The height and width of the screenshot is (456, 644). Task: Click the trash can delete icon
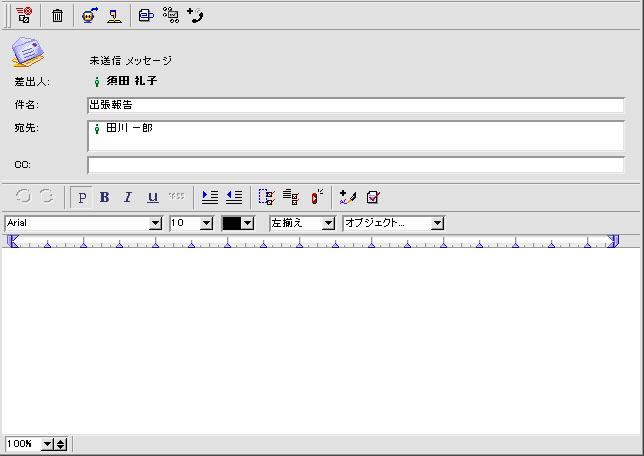pyautogui.click(x=57, y=16)
